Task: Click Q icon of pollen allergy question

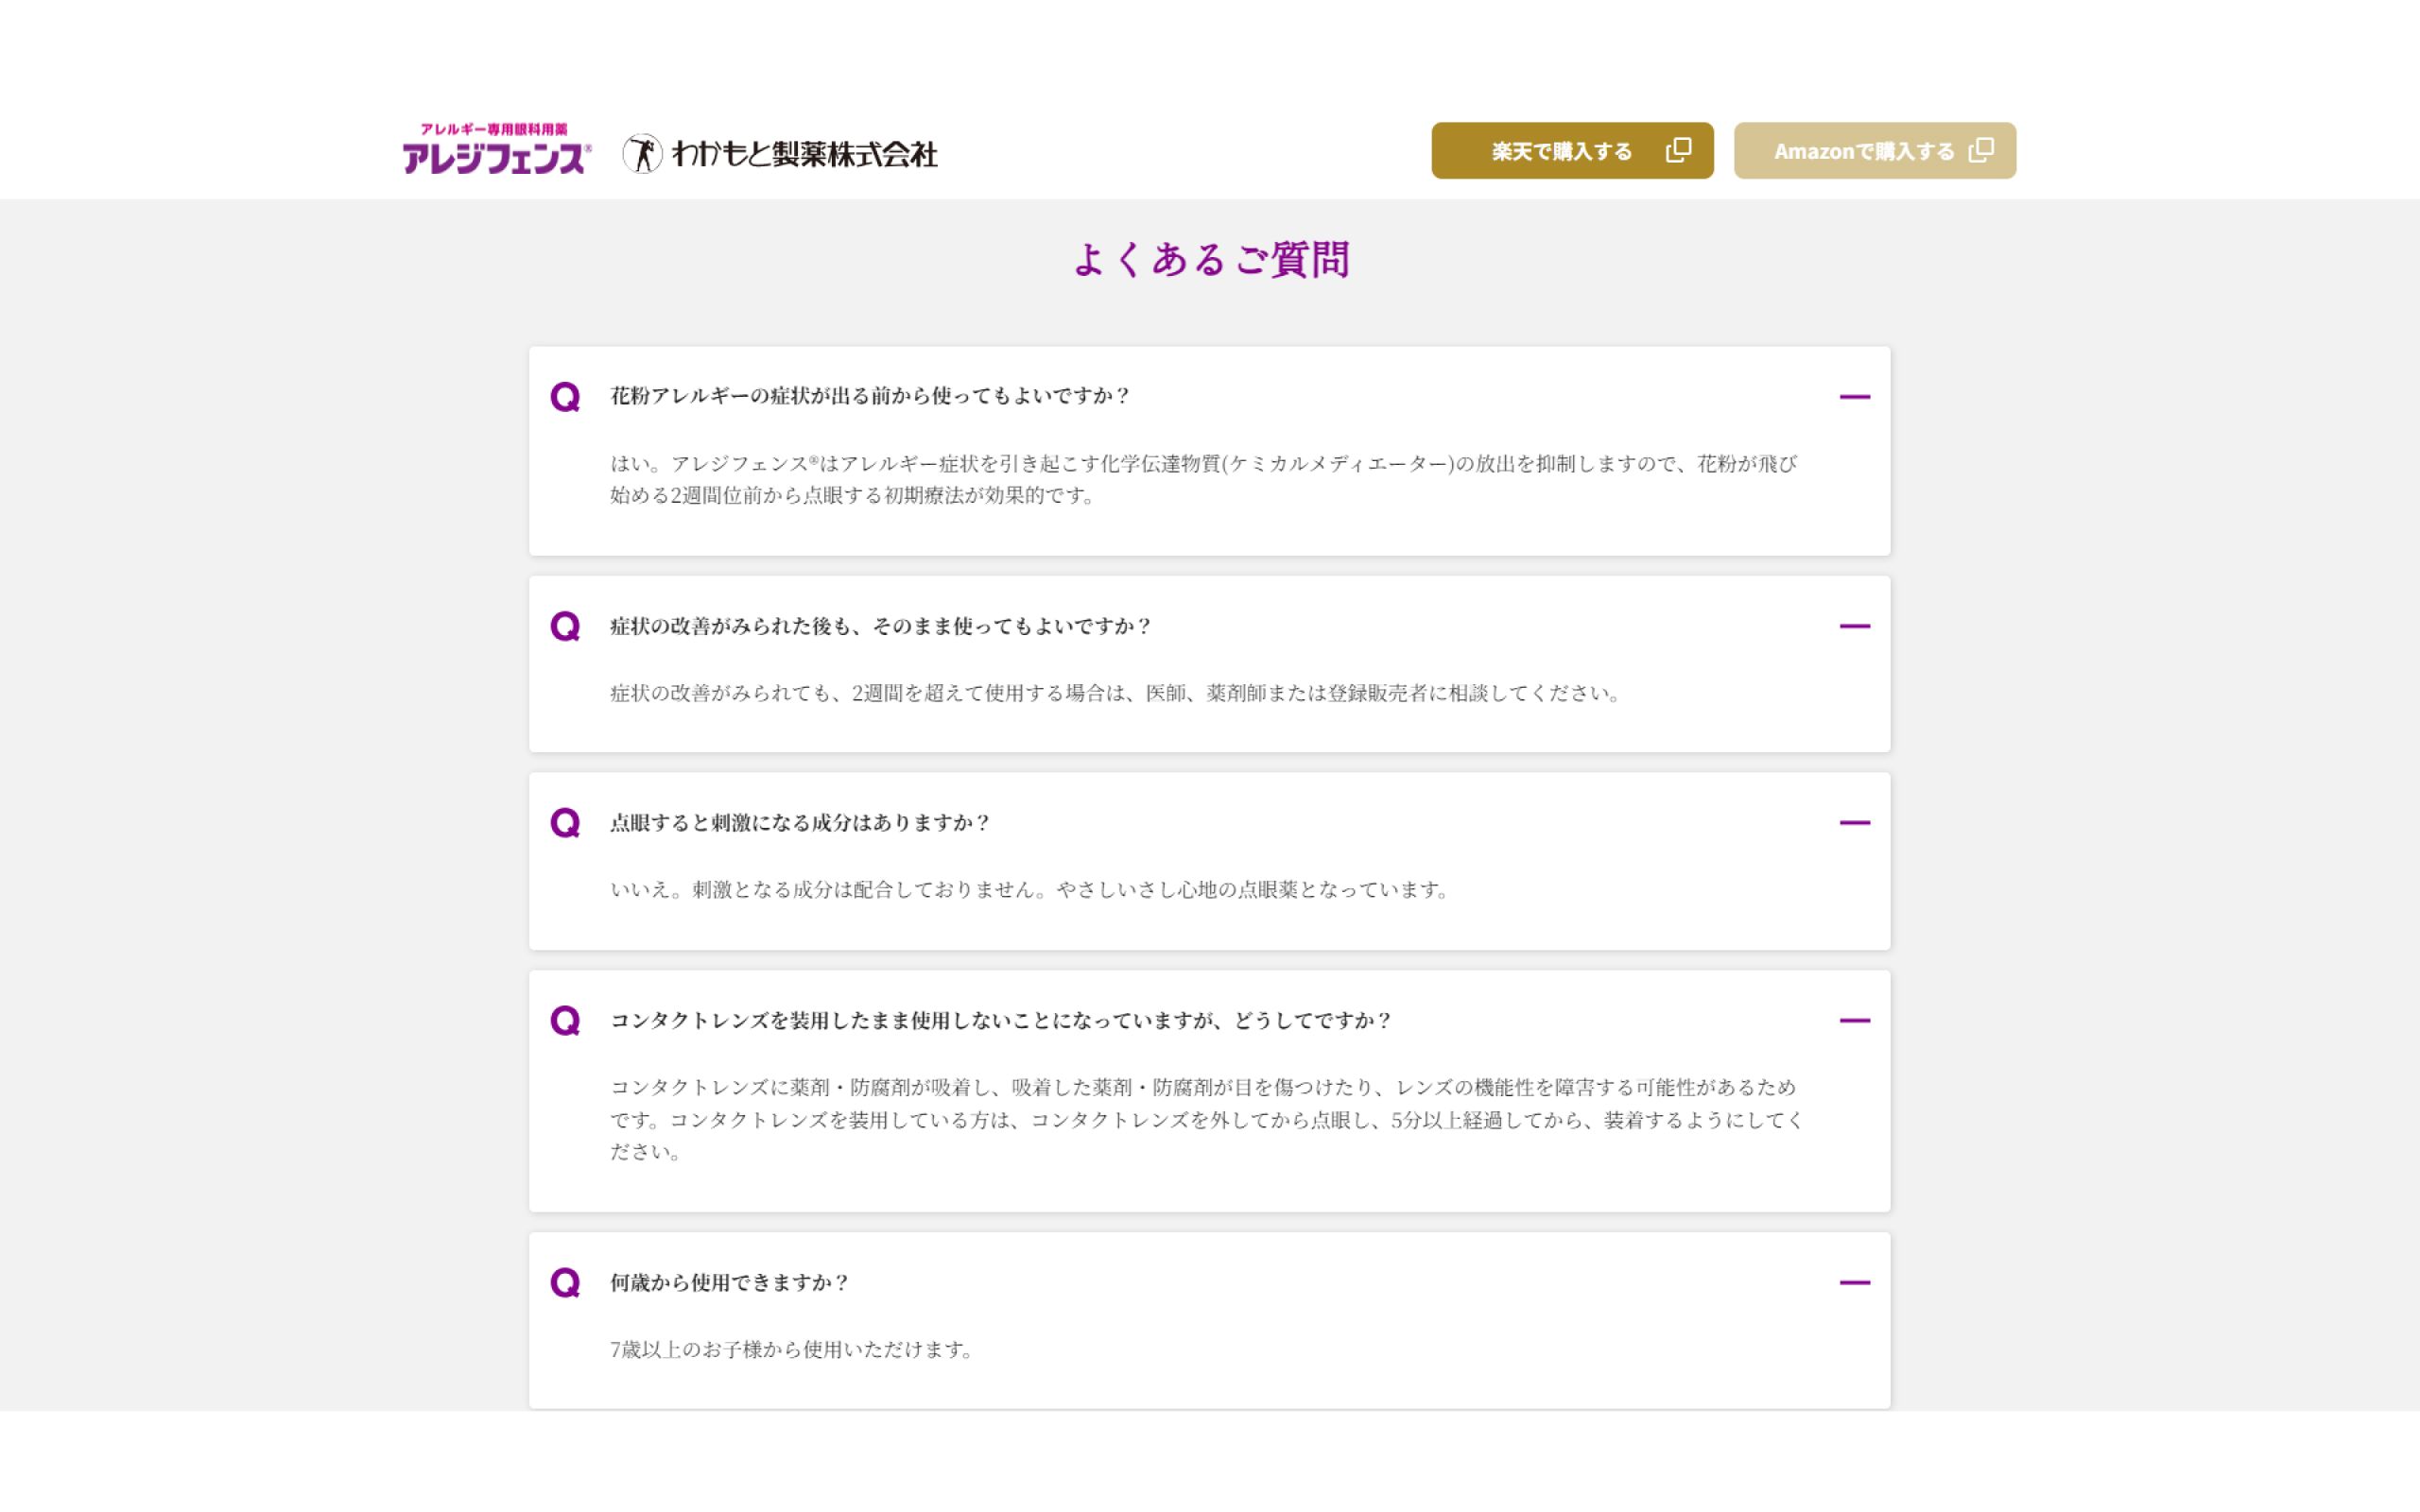Action: [565, 397]
